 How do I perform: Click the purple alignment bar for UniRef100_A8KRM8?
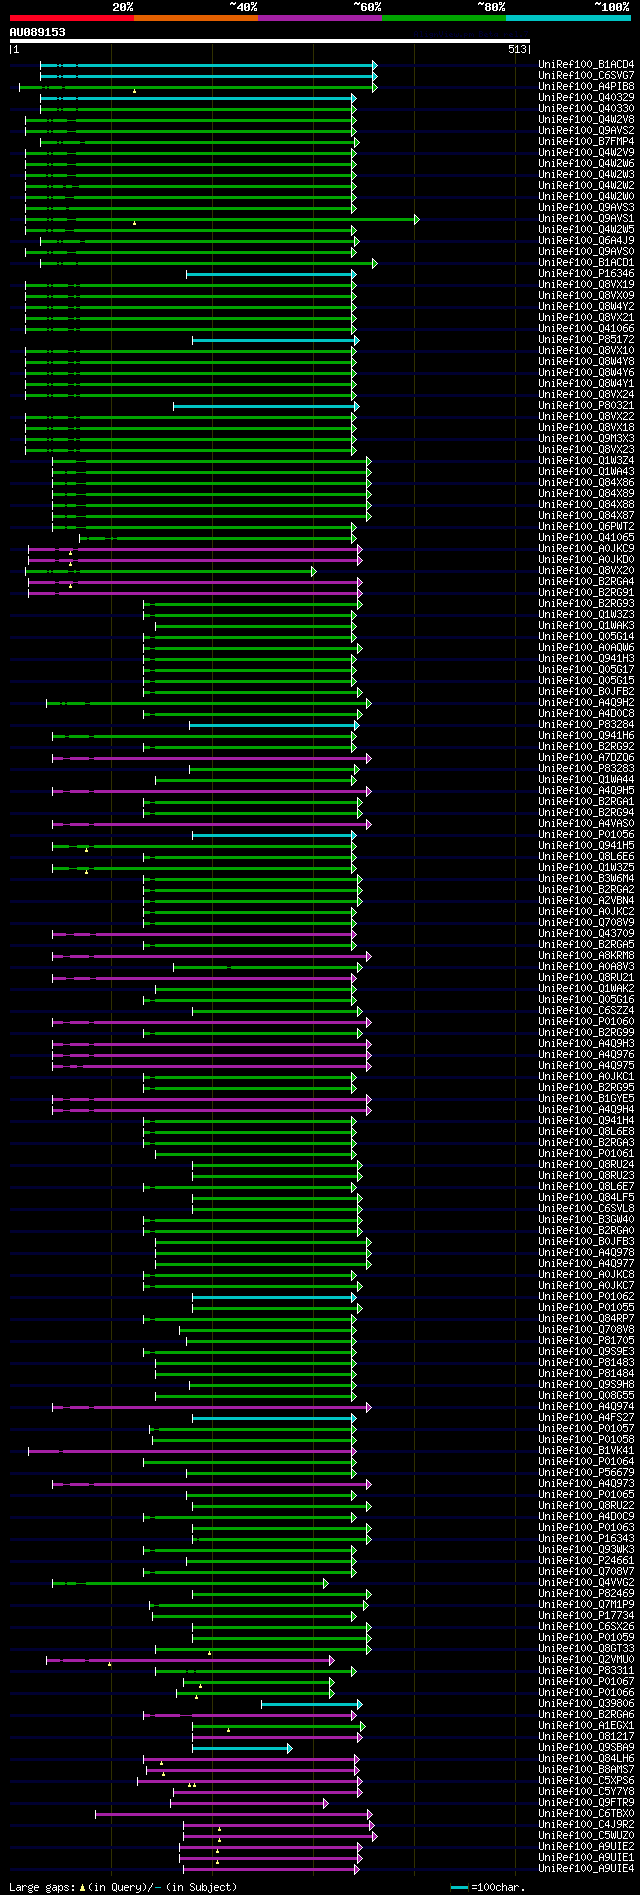point(212,956)
